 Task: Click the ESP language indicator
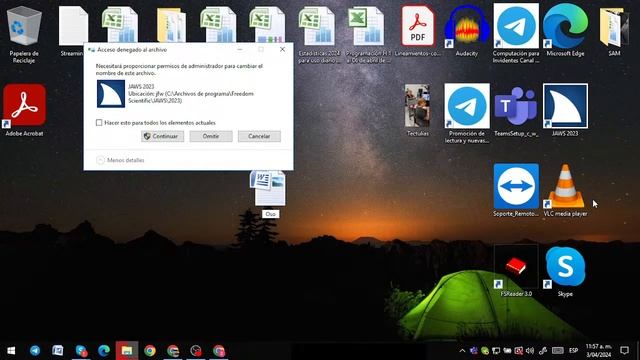(x=573, y=351)
